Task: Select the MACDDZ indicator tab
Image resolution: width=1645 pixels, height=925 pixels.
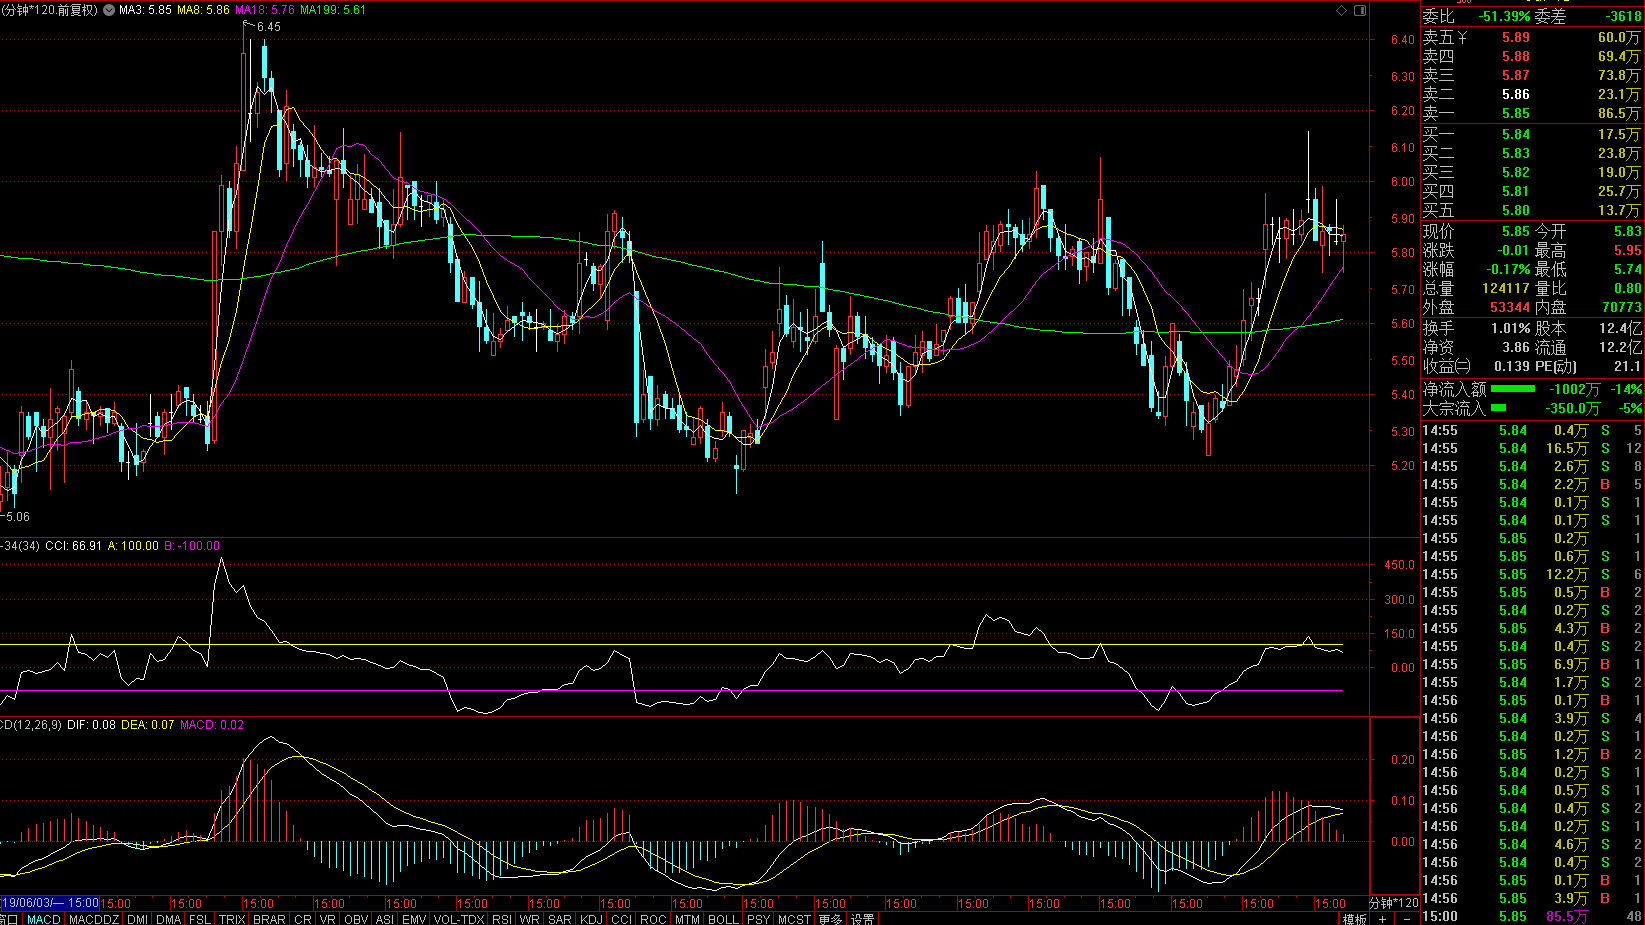Action: coord(94,919)
